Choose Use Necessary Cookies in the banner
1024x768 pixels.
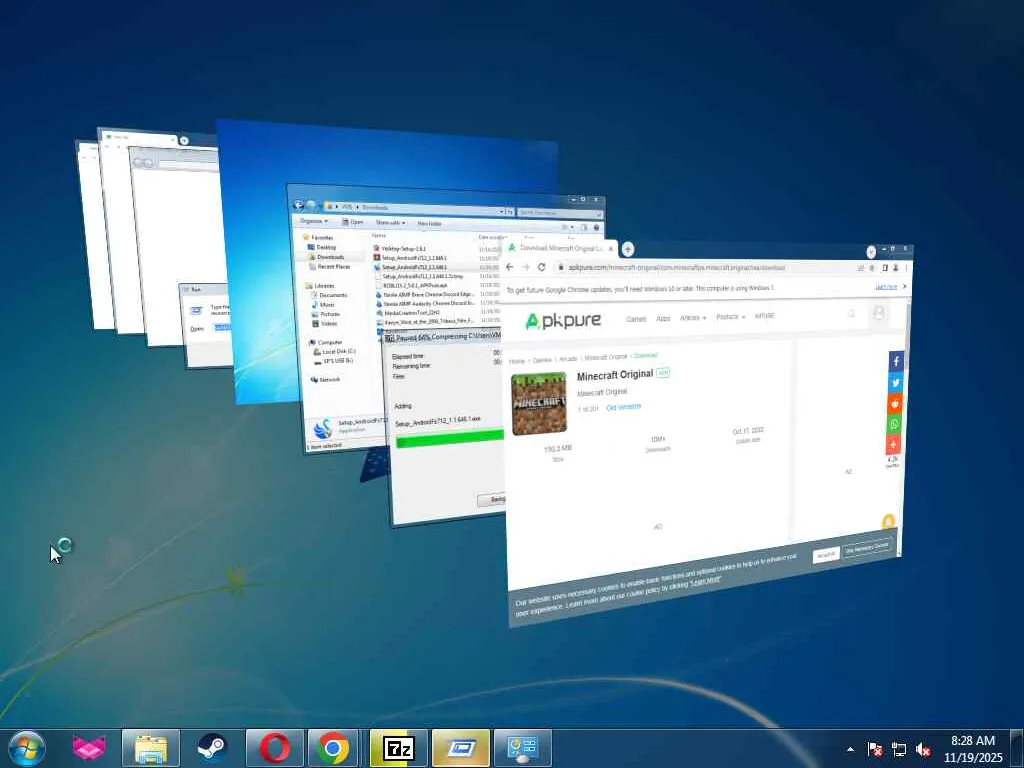[867, 548]
